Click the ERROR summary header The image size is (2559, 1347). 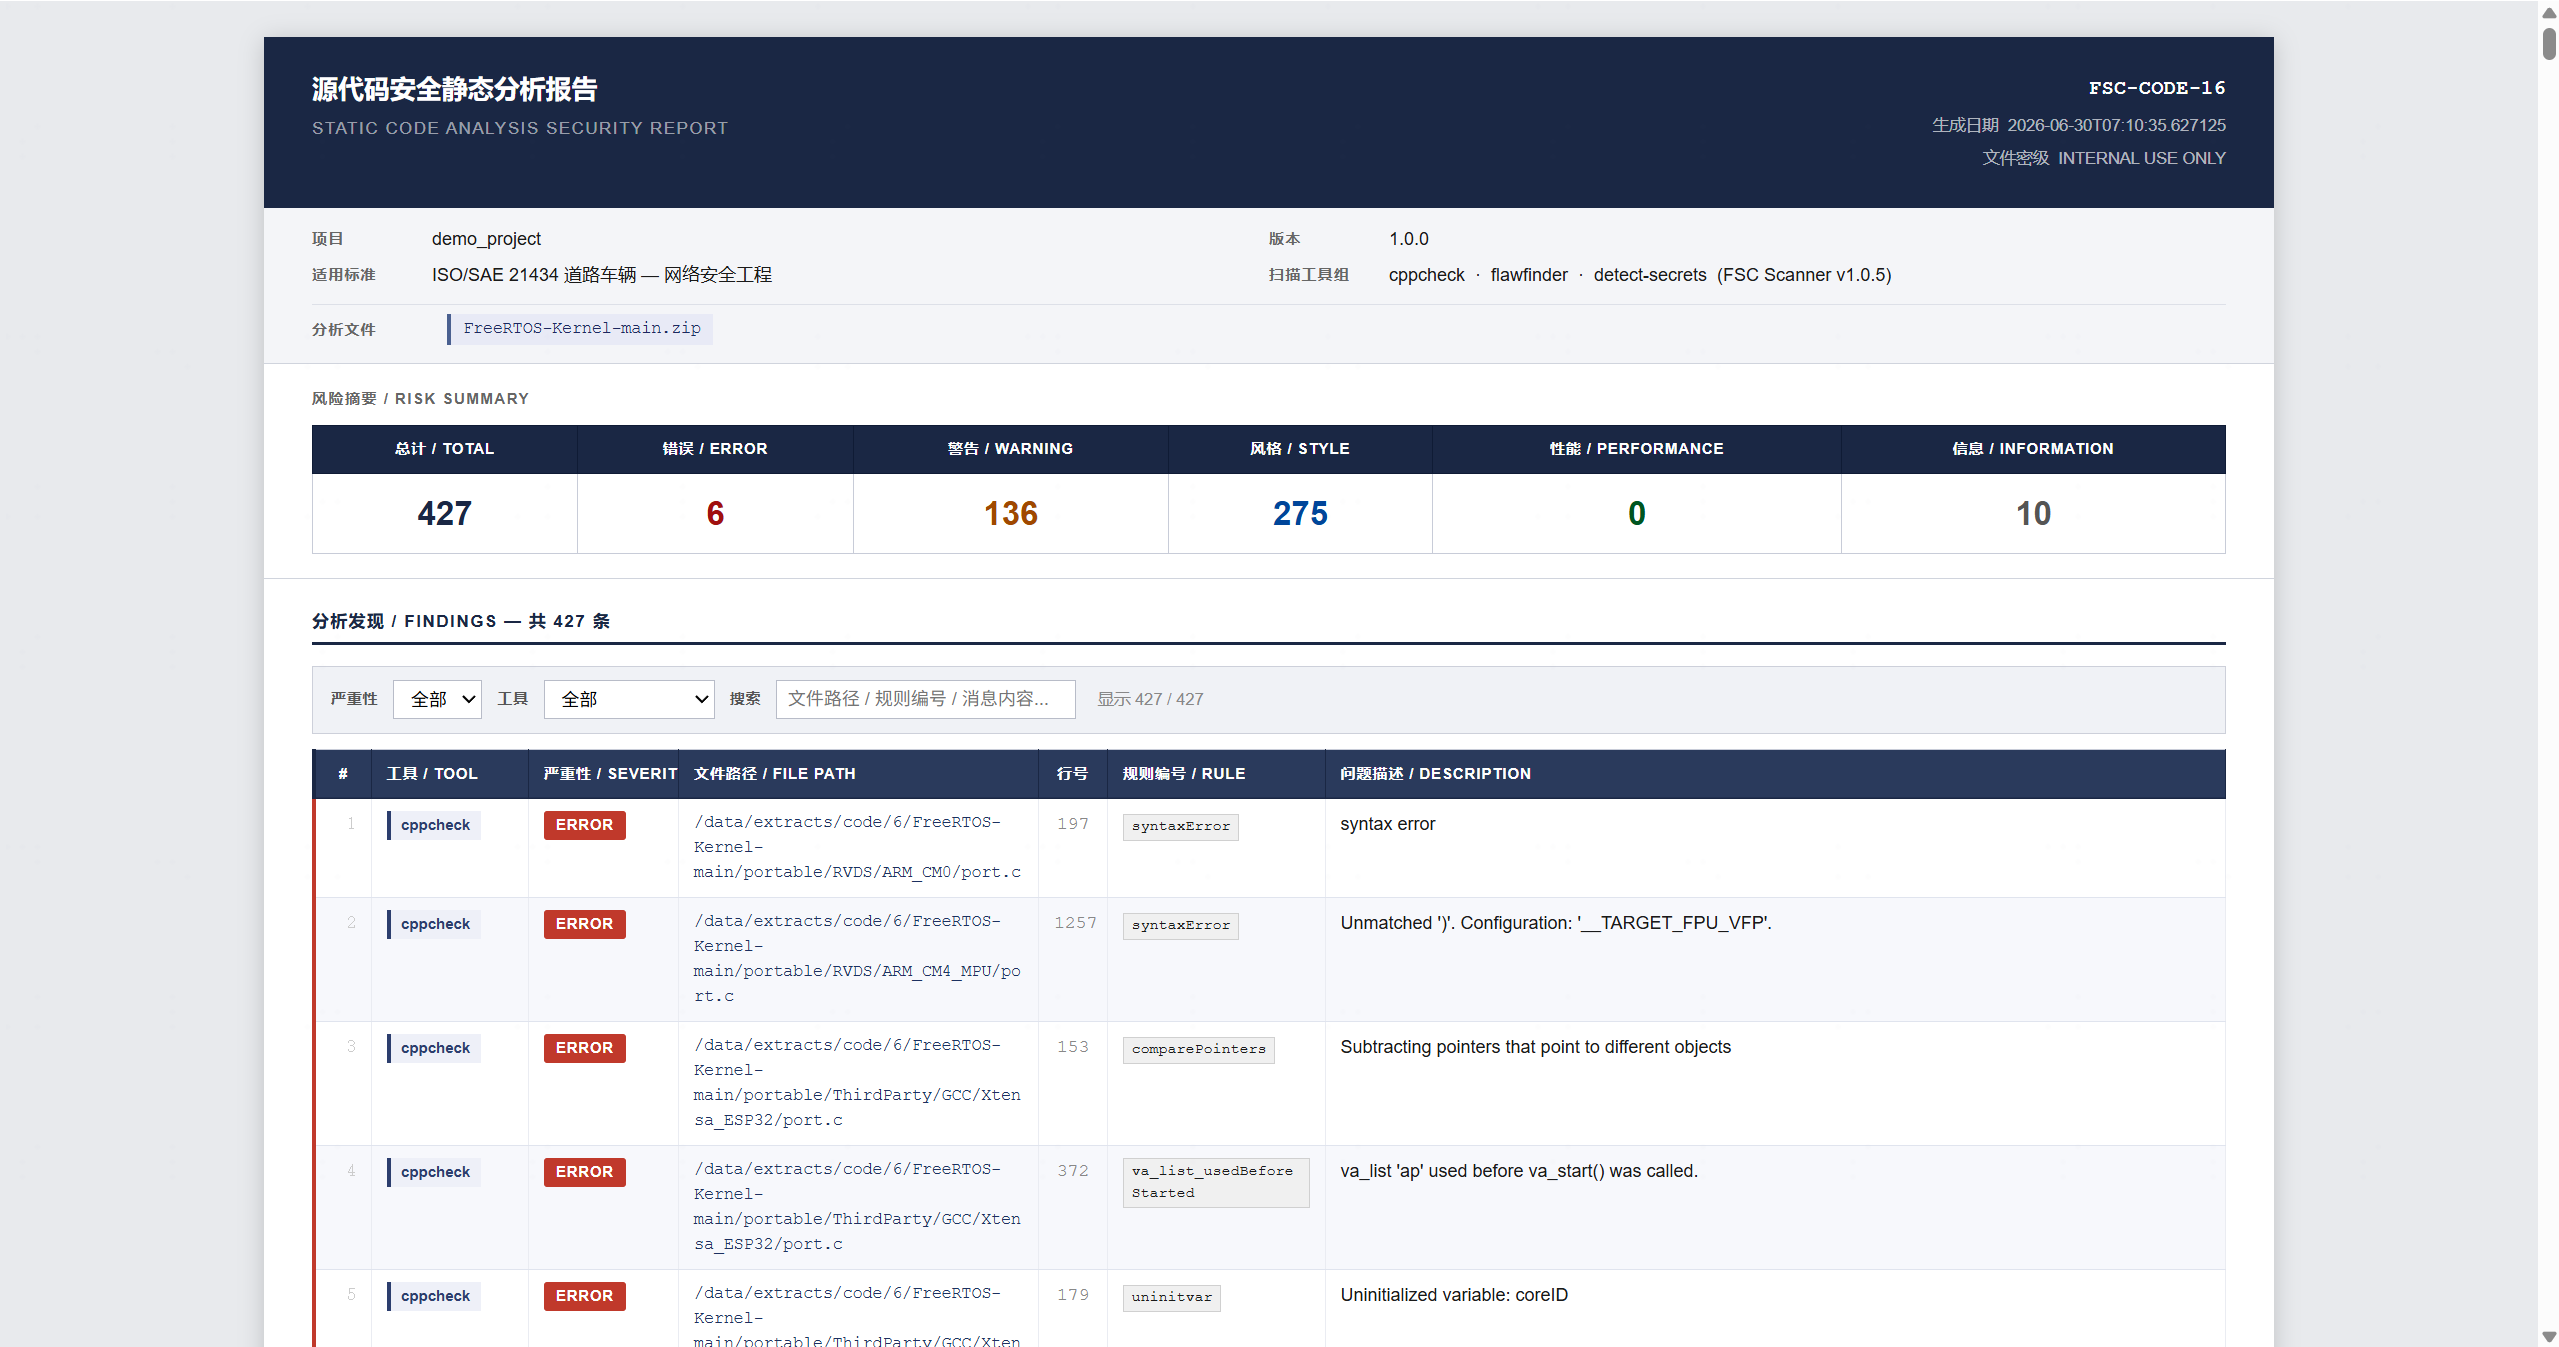[x=715, y=449]
